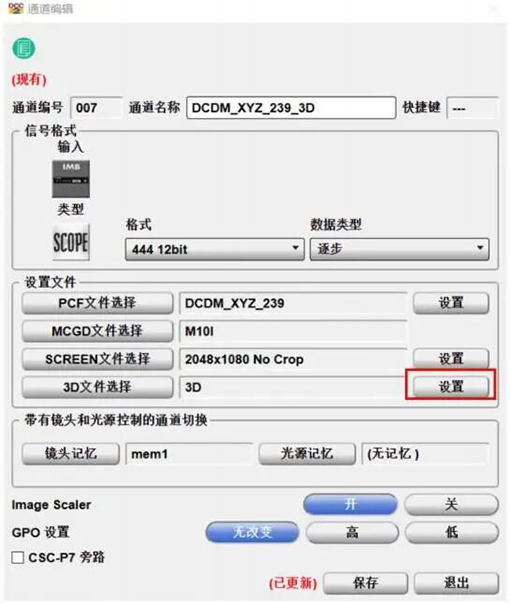
Task: Set GPO setting to 高
Action: click(352, 533)
